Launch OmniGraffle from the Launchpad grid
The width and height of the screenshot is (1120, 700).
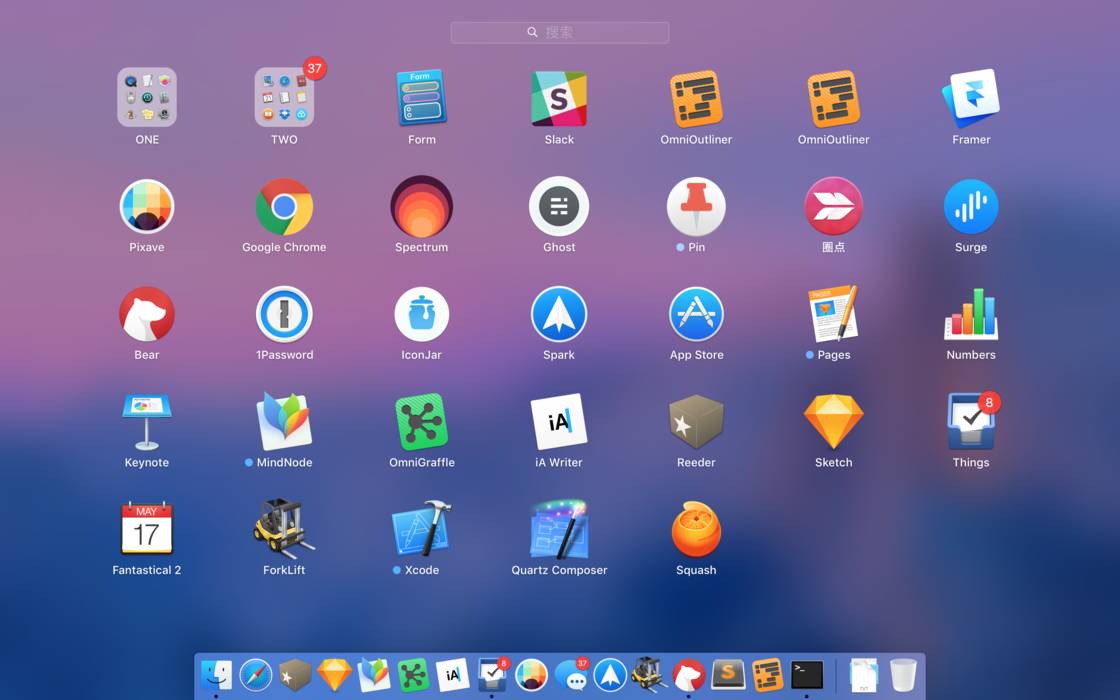421,422
